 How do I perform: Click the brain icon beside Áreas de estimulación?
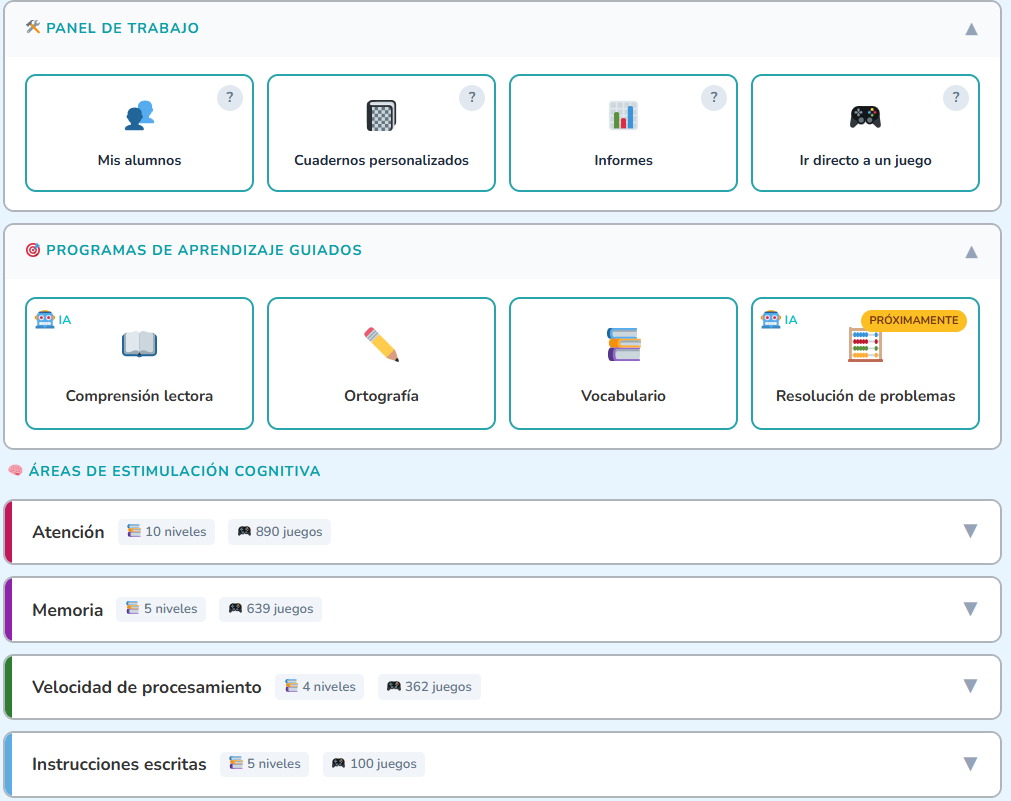pos(15,470)
